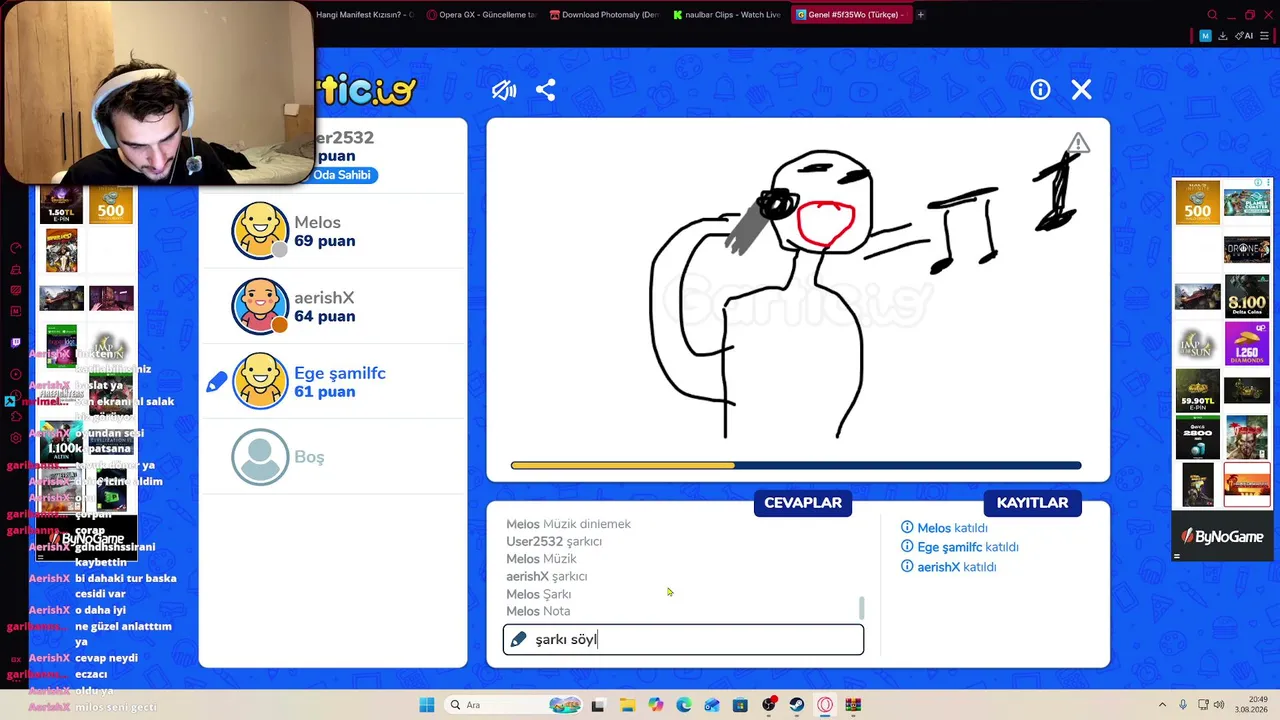The height and width of the screenshot is (720, 1280).
Task: Click the ByNoGame logo in right ad
Action: [1222, 537]
